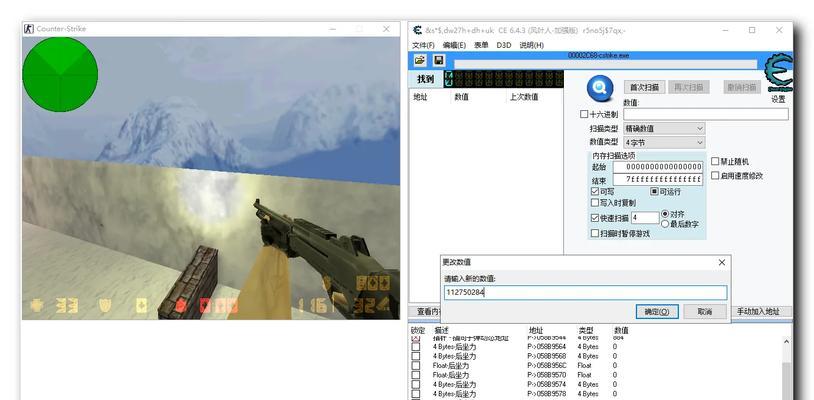The image size is (814, 400).
Task: Open the 文件(F) menu
Action: click(x=423, y=45)
